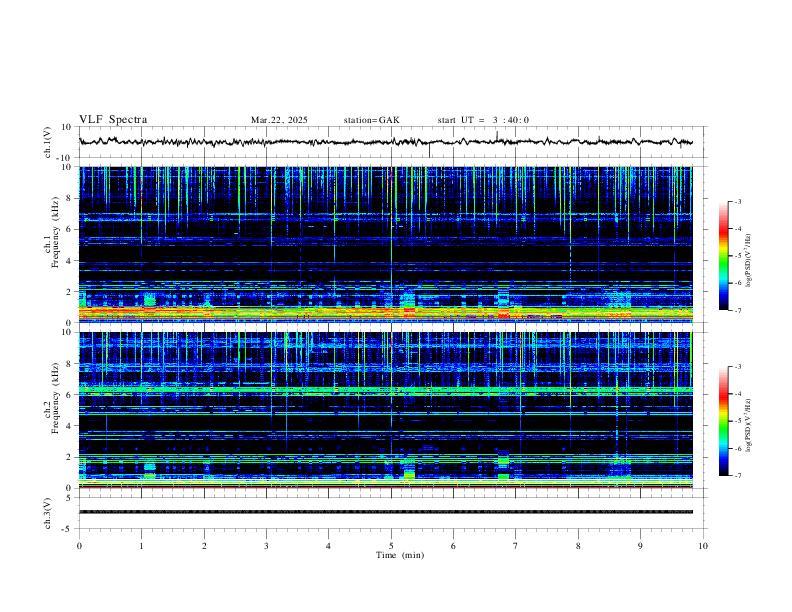Click the time axis tick label "0"
792x612 pixels.
coord(79,546)
